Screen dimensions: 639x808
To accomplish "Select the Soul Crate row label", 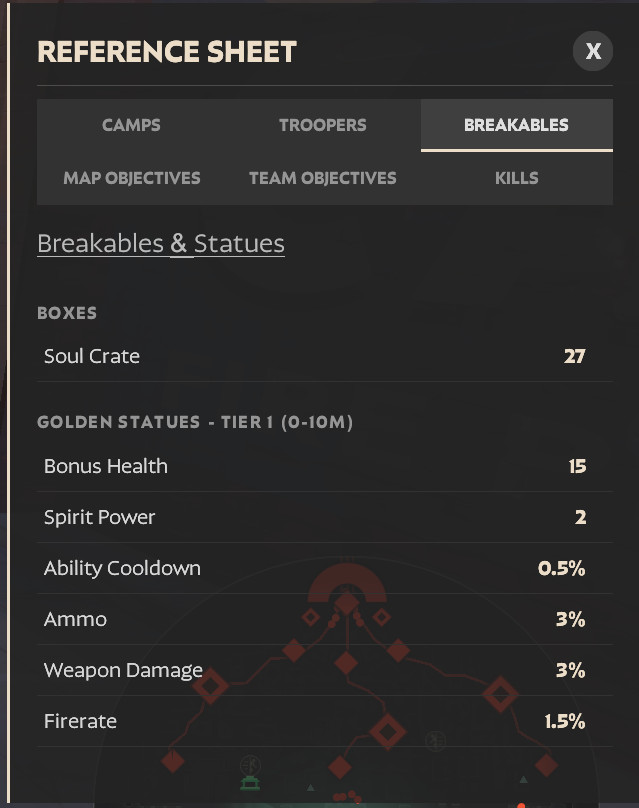I will click(x=92, y=356).
